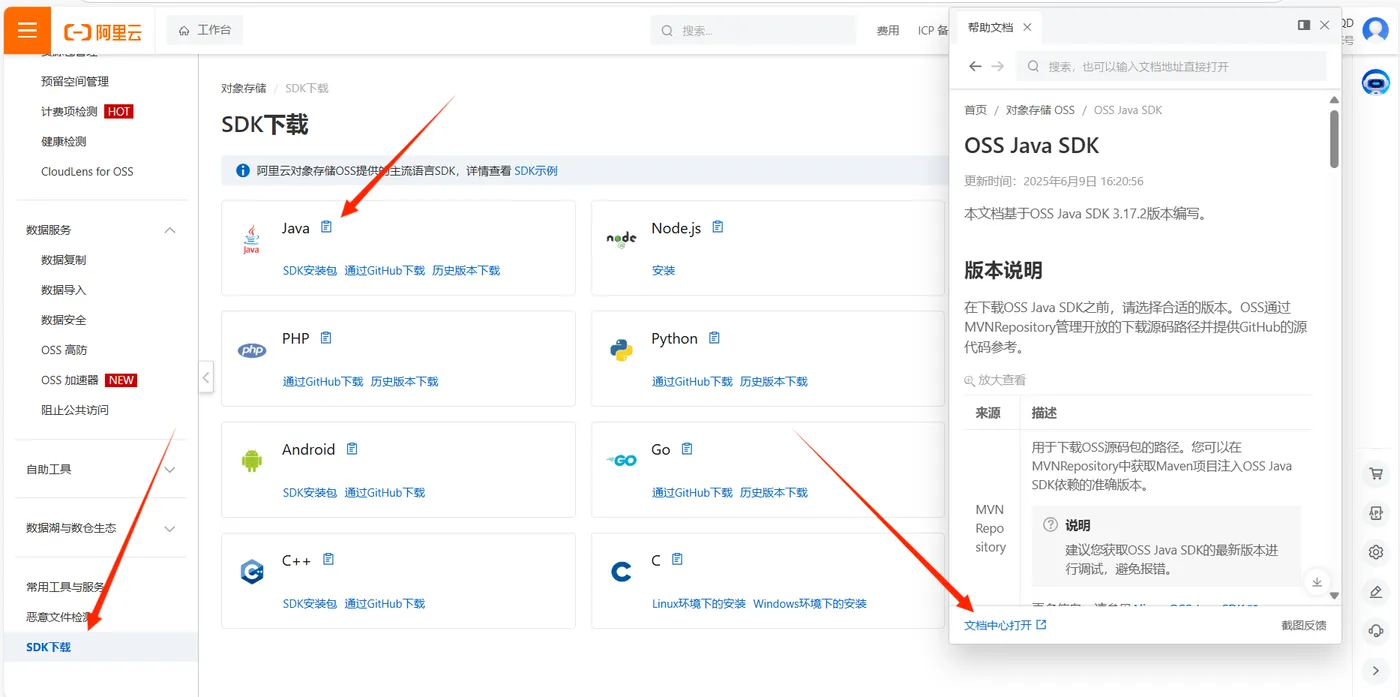
Task: Open 计费项检测 in sidebar
Action: click(x=70, y=111)
